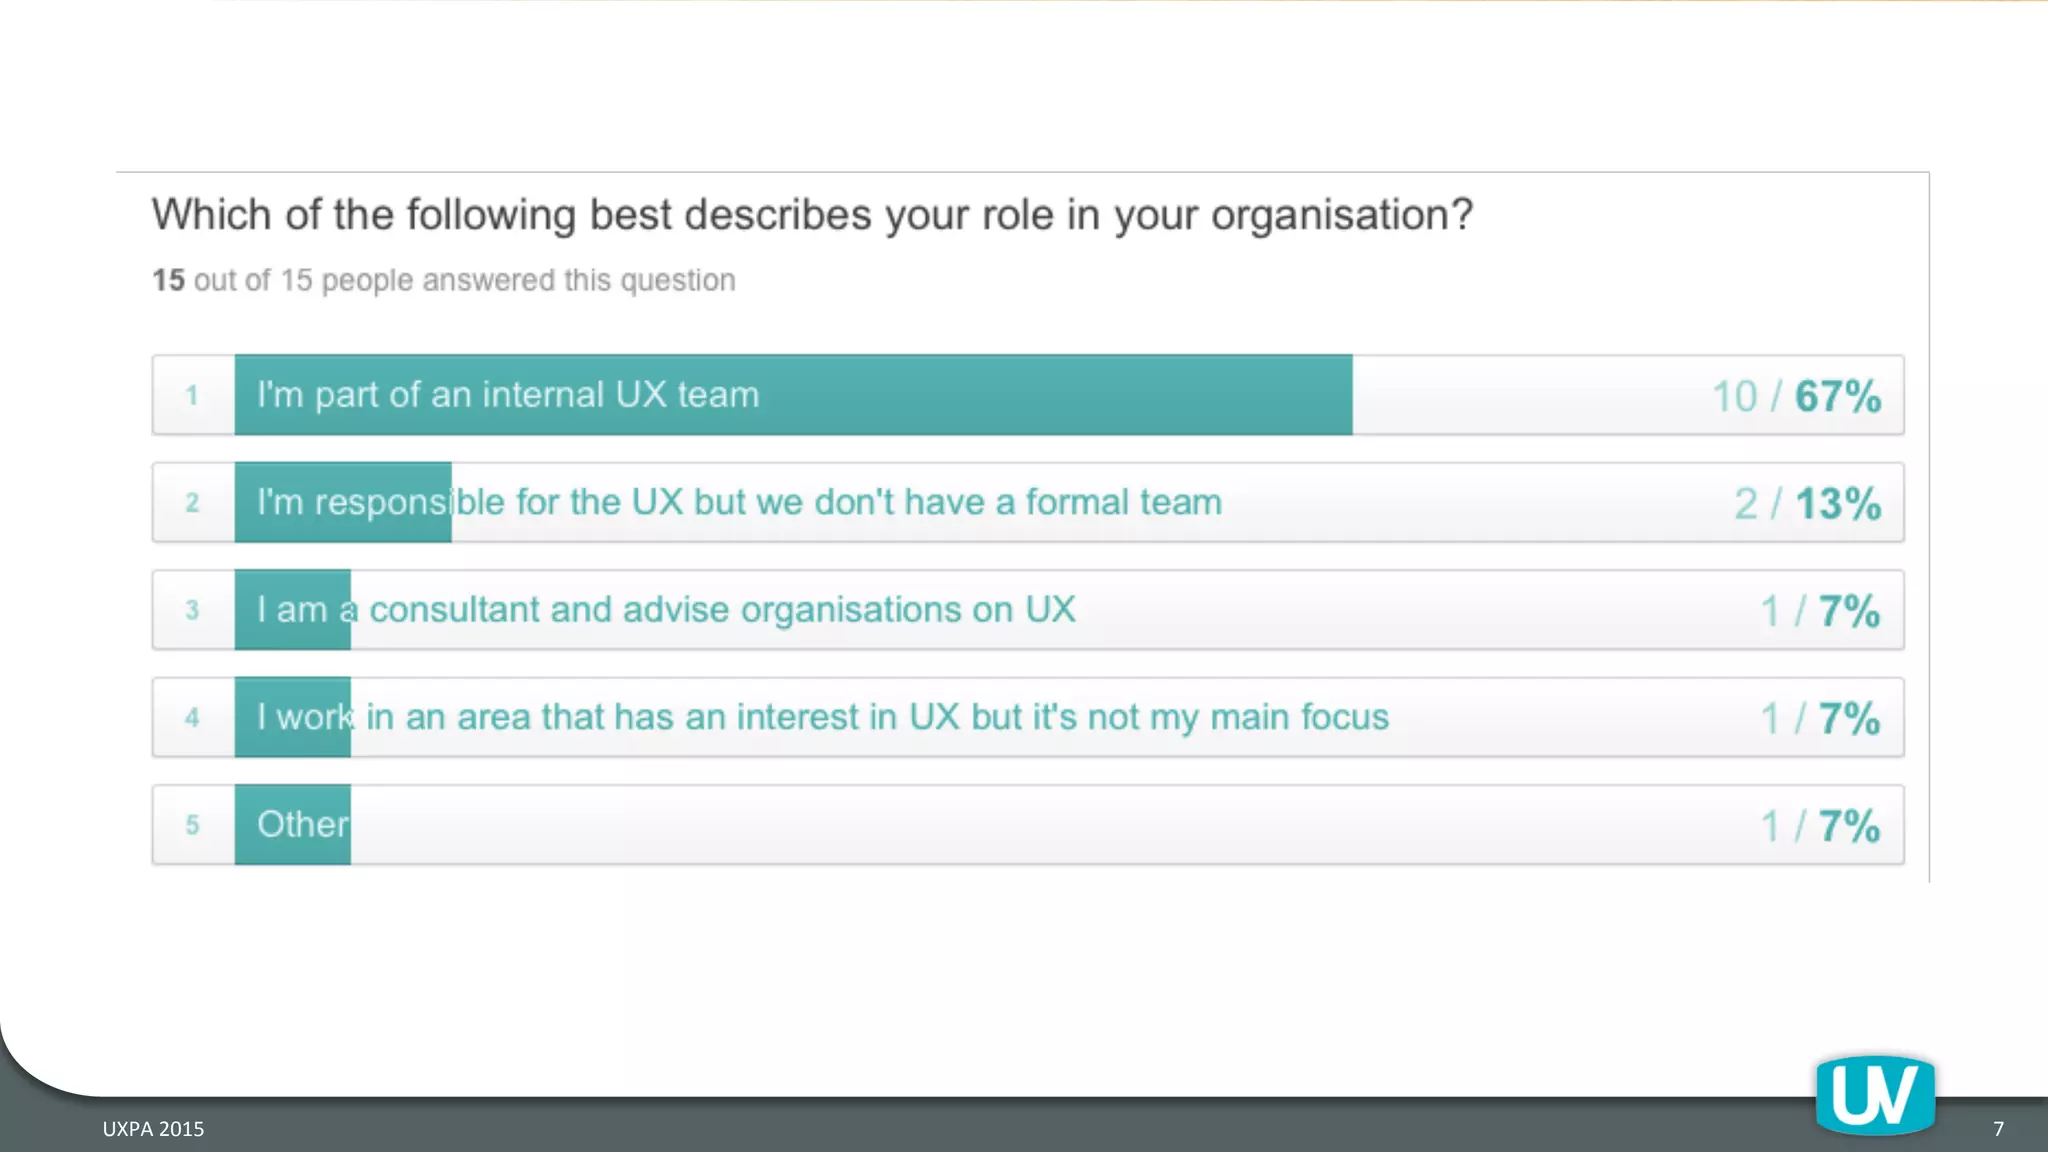This screenshot has height=1152, width=2048.
Task: Click the number 3 row marker
Action: click(192, 610)
